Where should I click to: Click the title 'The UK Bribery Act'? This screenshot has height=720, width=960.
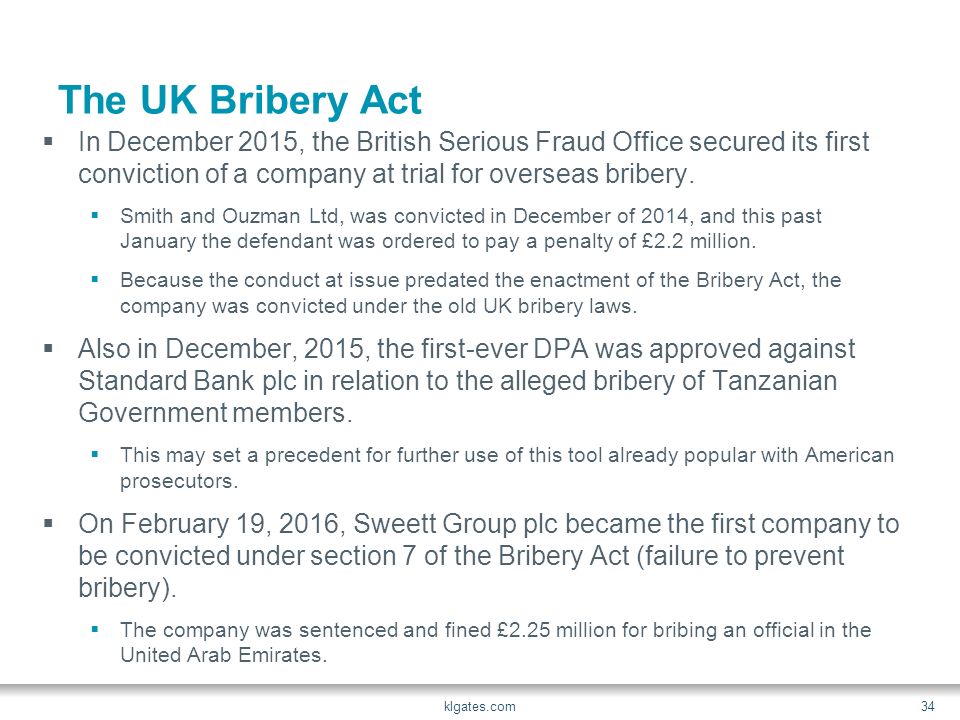[x=240, y=99]
